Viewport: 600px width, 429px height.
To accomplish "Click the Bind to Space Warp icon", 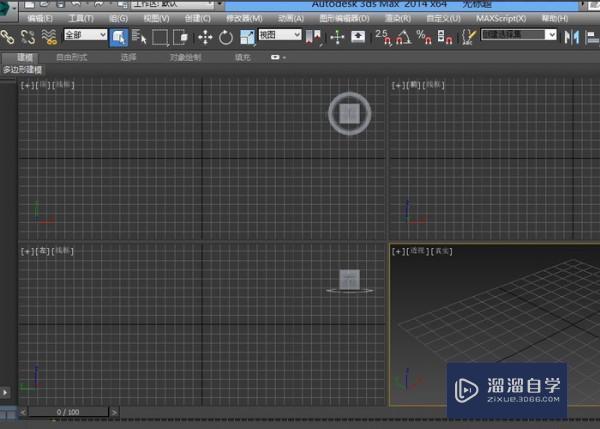I will (49, 37).
